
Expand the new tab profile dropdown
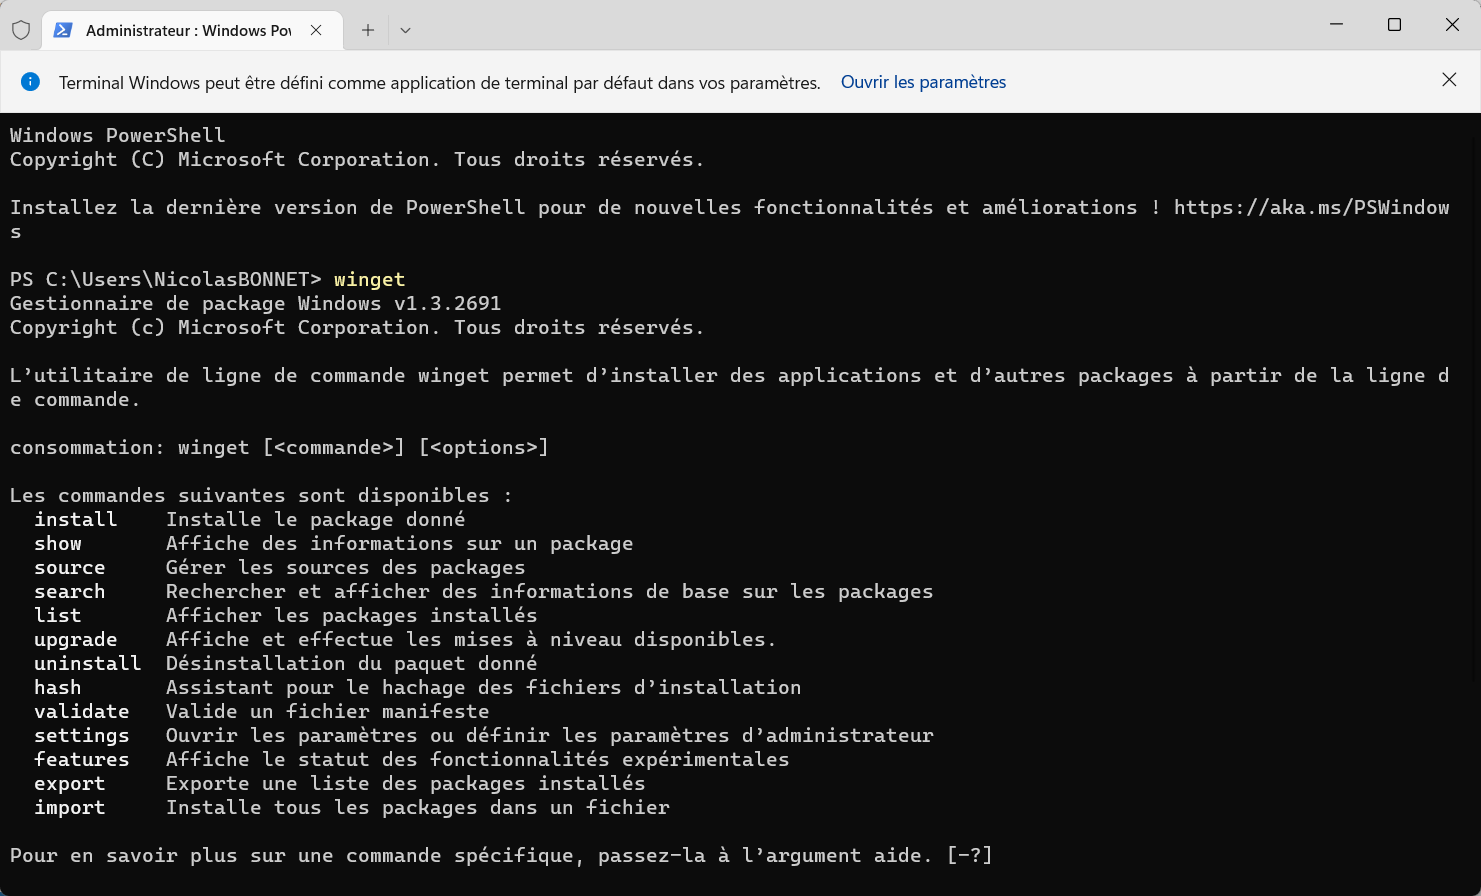[405, 30]
